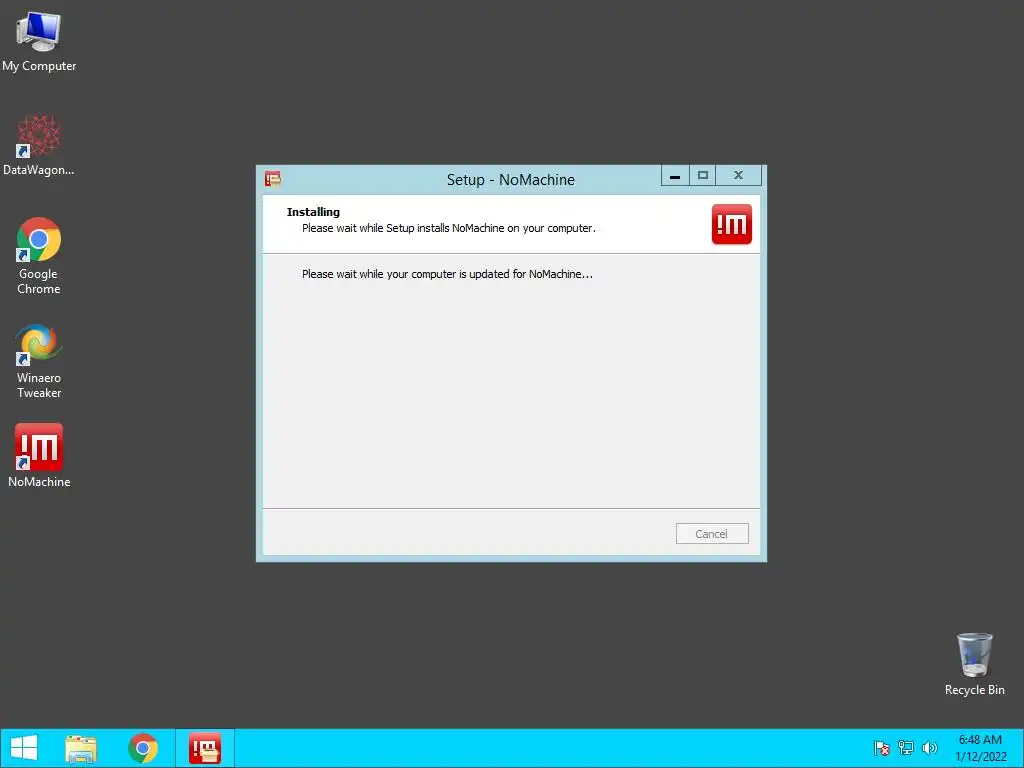Open File Explorer from the taskbar

tap(81, 748)
